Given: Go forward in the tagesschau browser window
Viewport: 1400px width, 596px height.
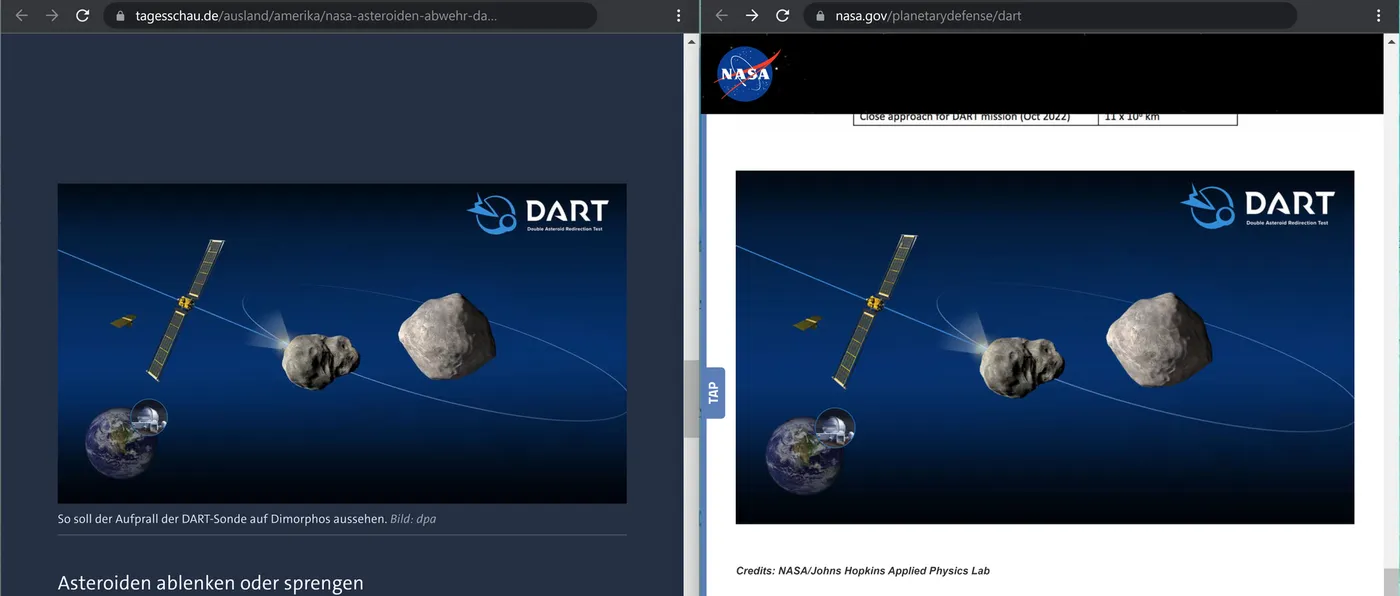Looking at the screenshot, I should 52,16.
